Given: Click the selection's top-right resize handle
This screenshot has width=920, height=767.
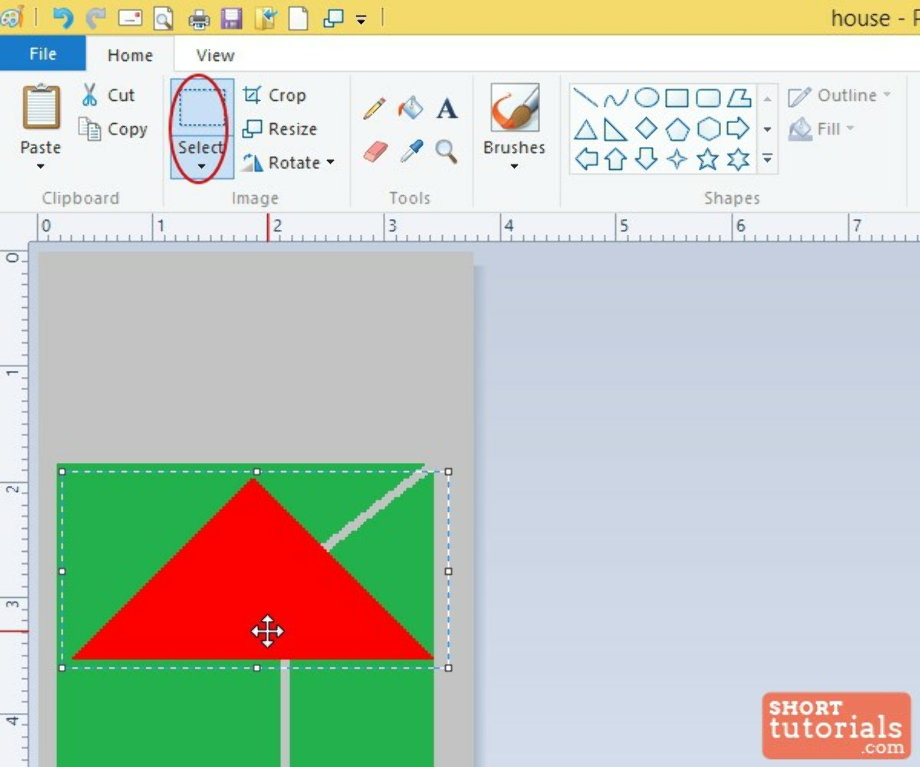Looking at the screenshot, I should tap(448, 471).
